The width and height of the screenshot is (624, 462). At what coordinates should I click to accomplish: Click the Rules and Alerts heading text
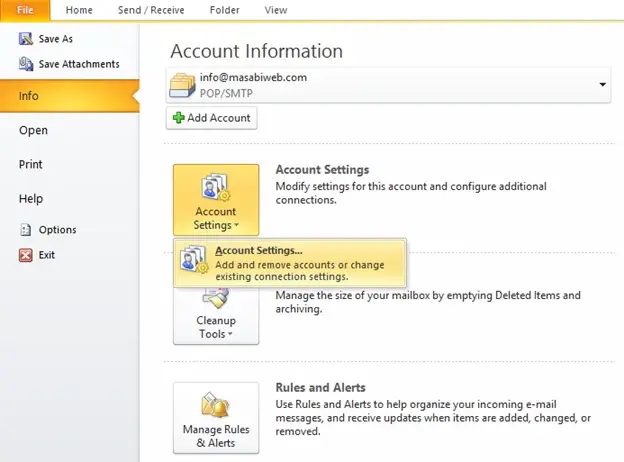(x=320, y=387)
